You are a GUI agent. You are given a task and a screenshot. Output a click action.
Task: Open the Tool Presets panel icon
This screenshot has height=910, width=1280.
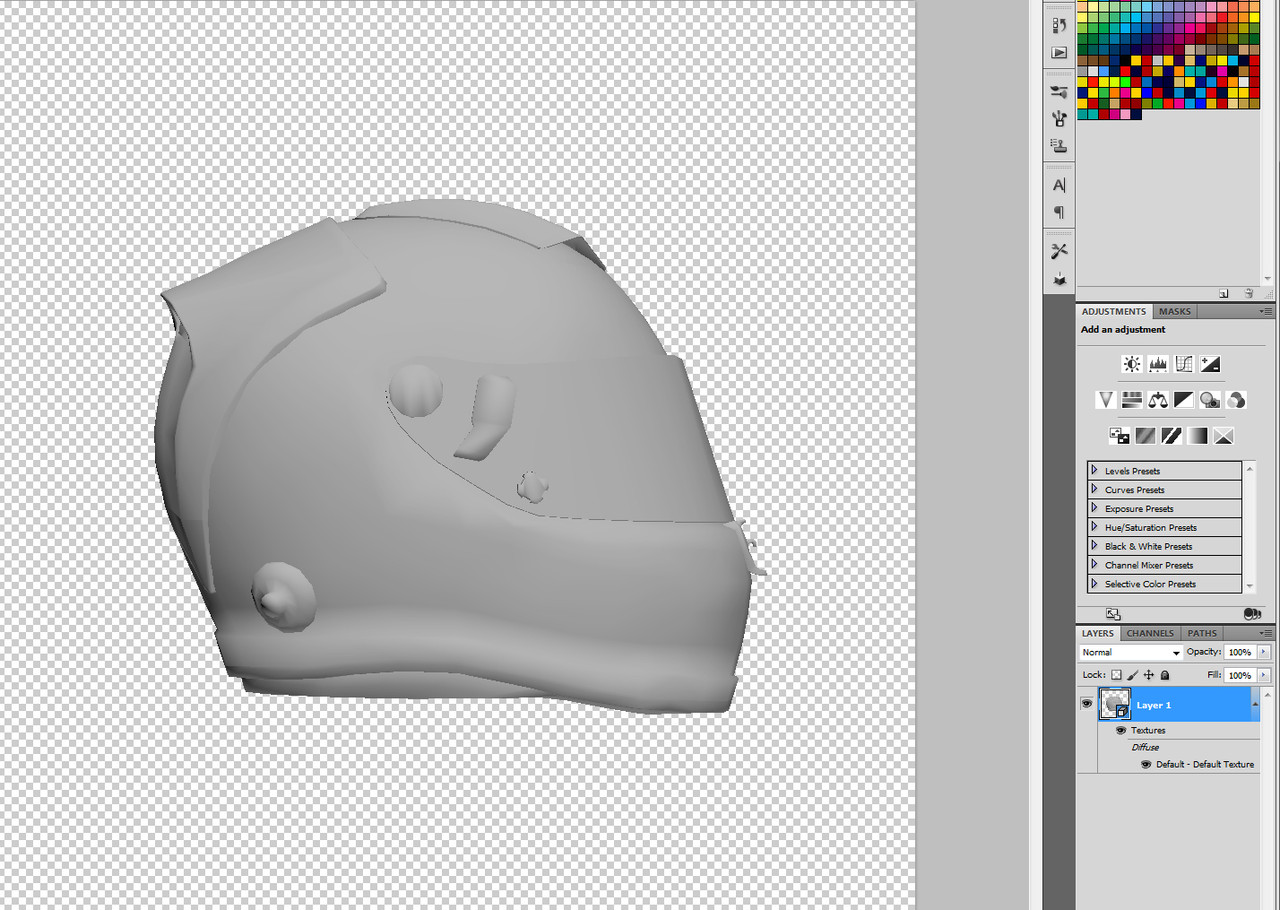tap(1059, 251)
